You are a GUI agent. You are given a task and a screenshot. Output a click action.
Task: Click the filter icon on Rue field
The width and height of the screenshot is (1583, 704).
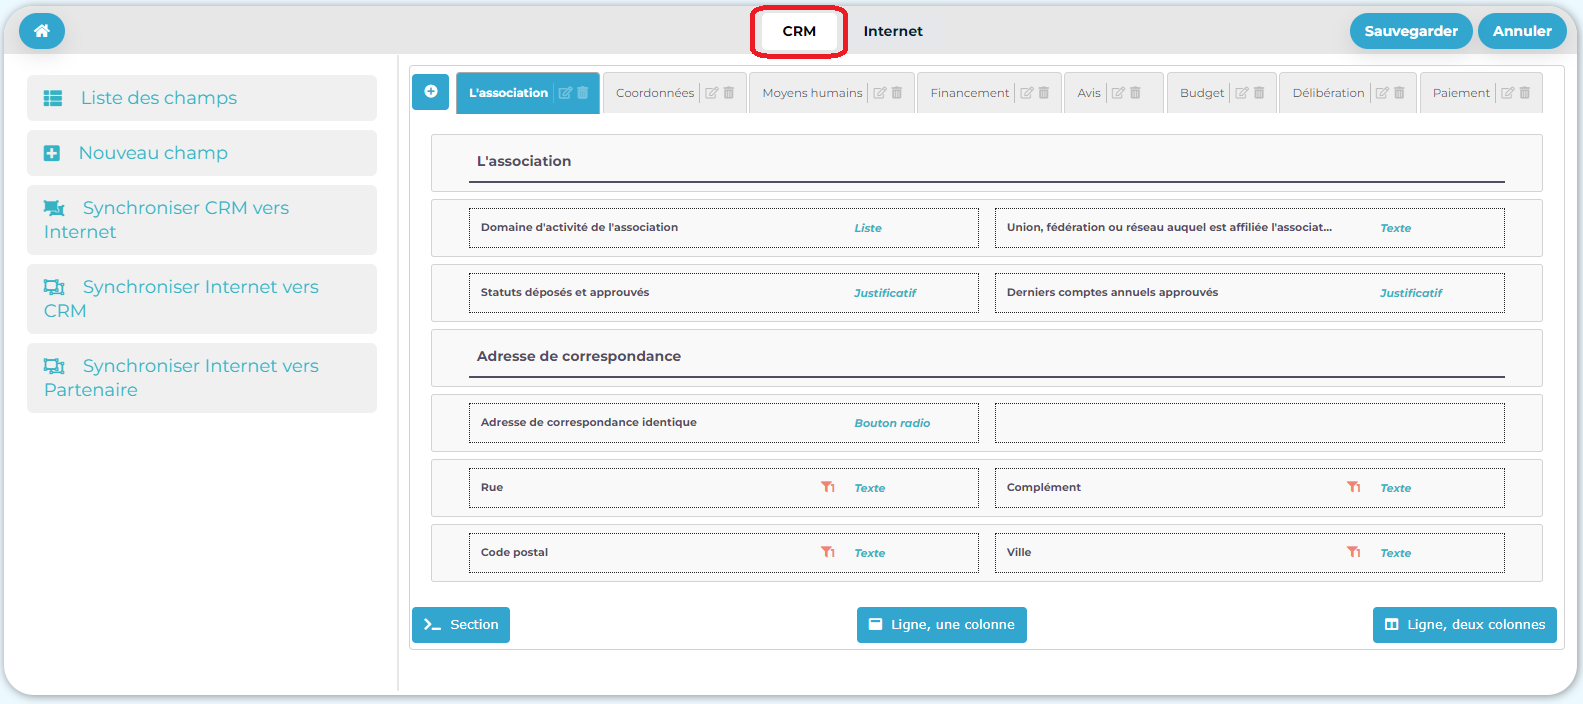pos(828,487)
